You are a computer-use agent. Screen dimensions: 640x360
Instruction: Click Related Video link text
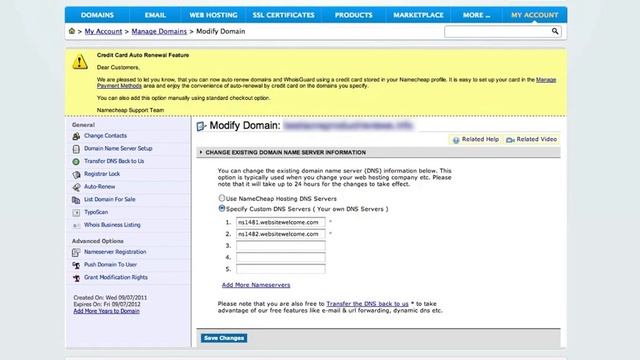click(x=536, y=139)
